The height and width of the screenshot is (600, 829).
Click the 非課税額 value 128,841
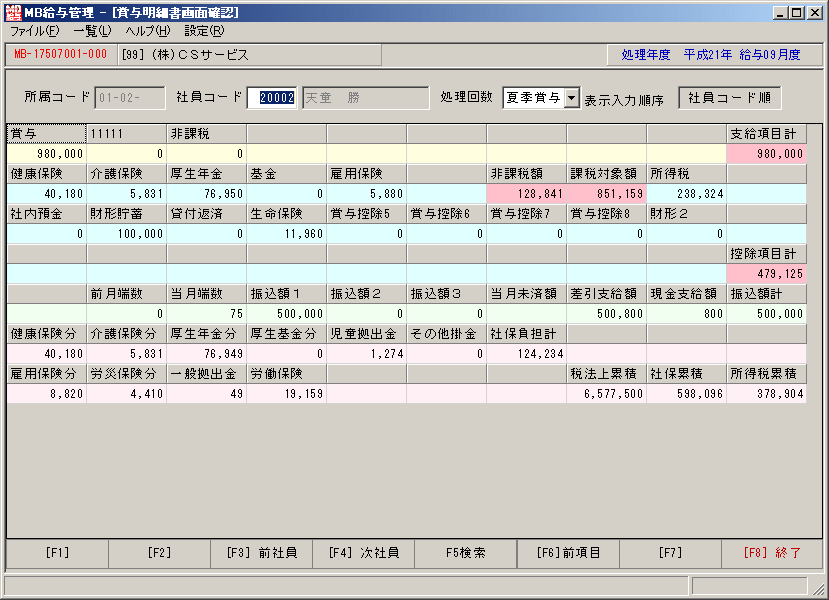527,194
